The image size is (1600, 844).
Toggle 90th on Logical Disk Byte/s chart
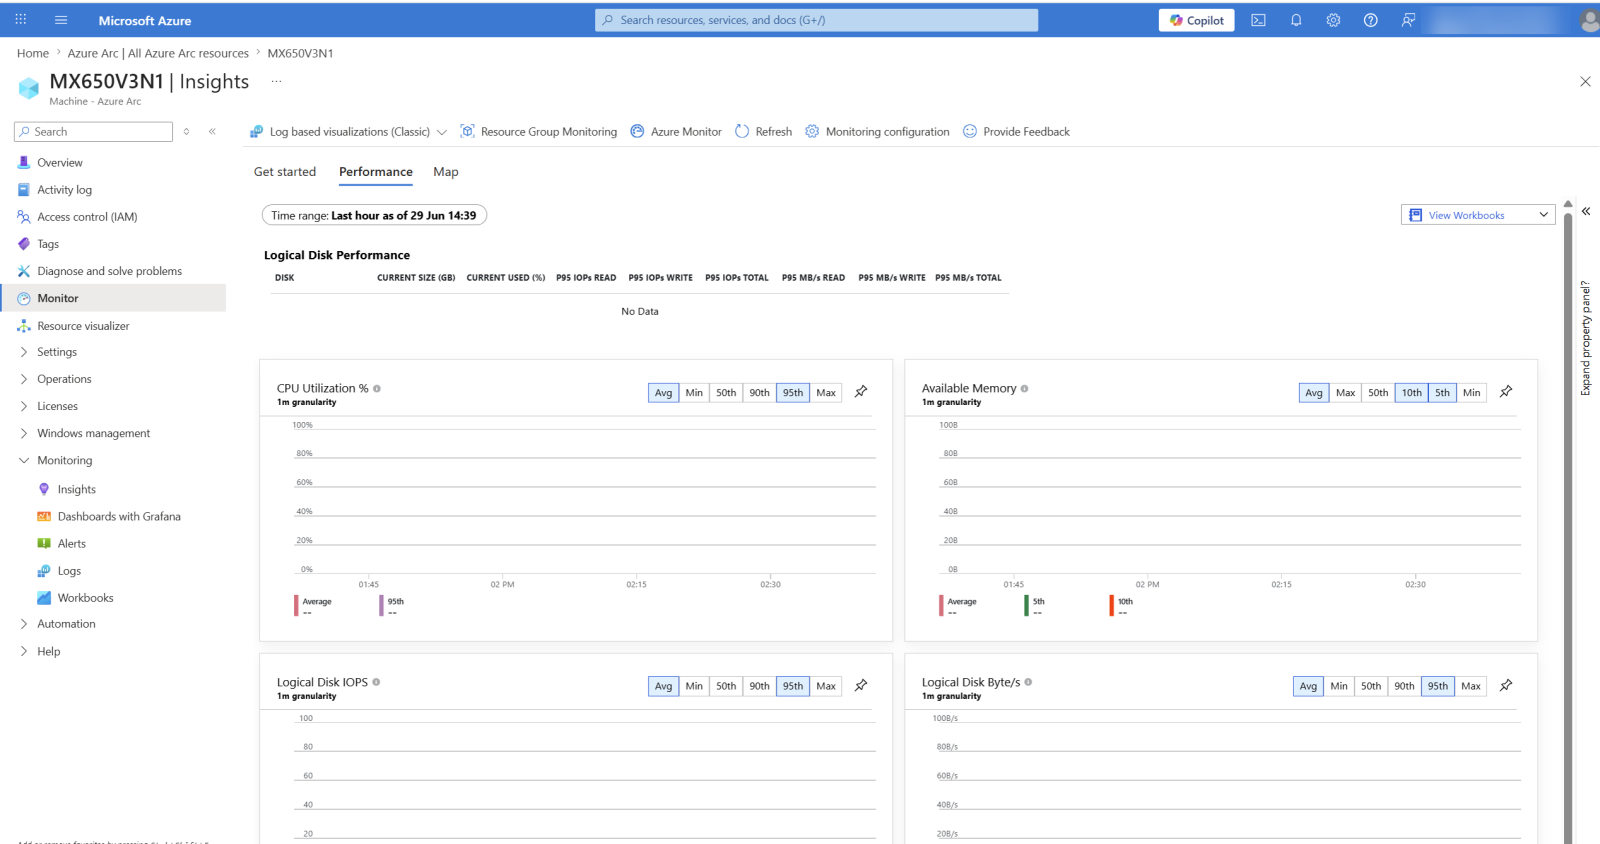(1404, 686)
